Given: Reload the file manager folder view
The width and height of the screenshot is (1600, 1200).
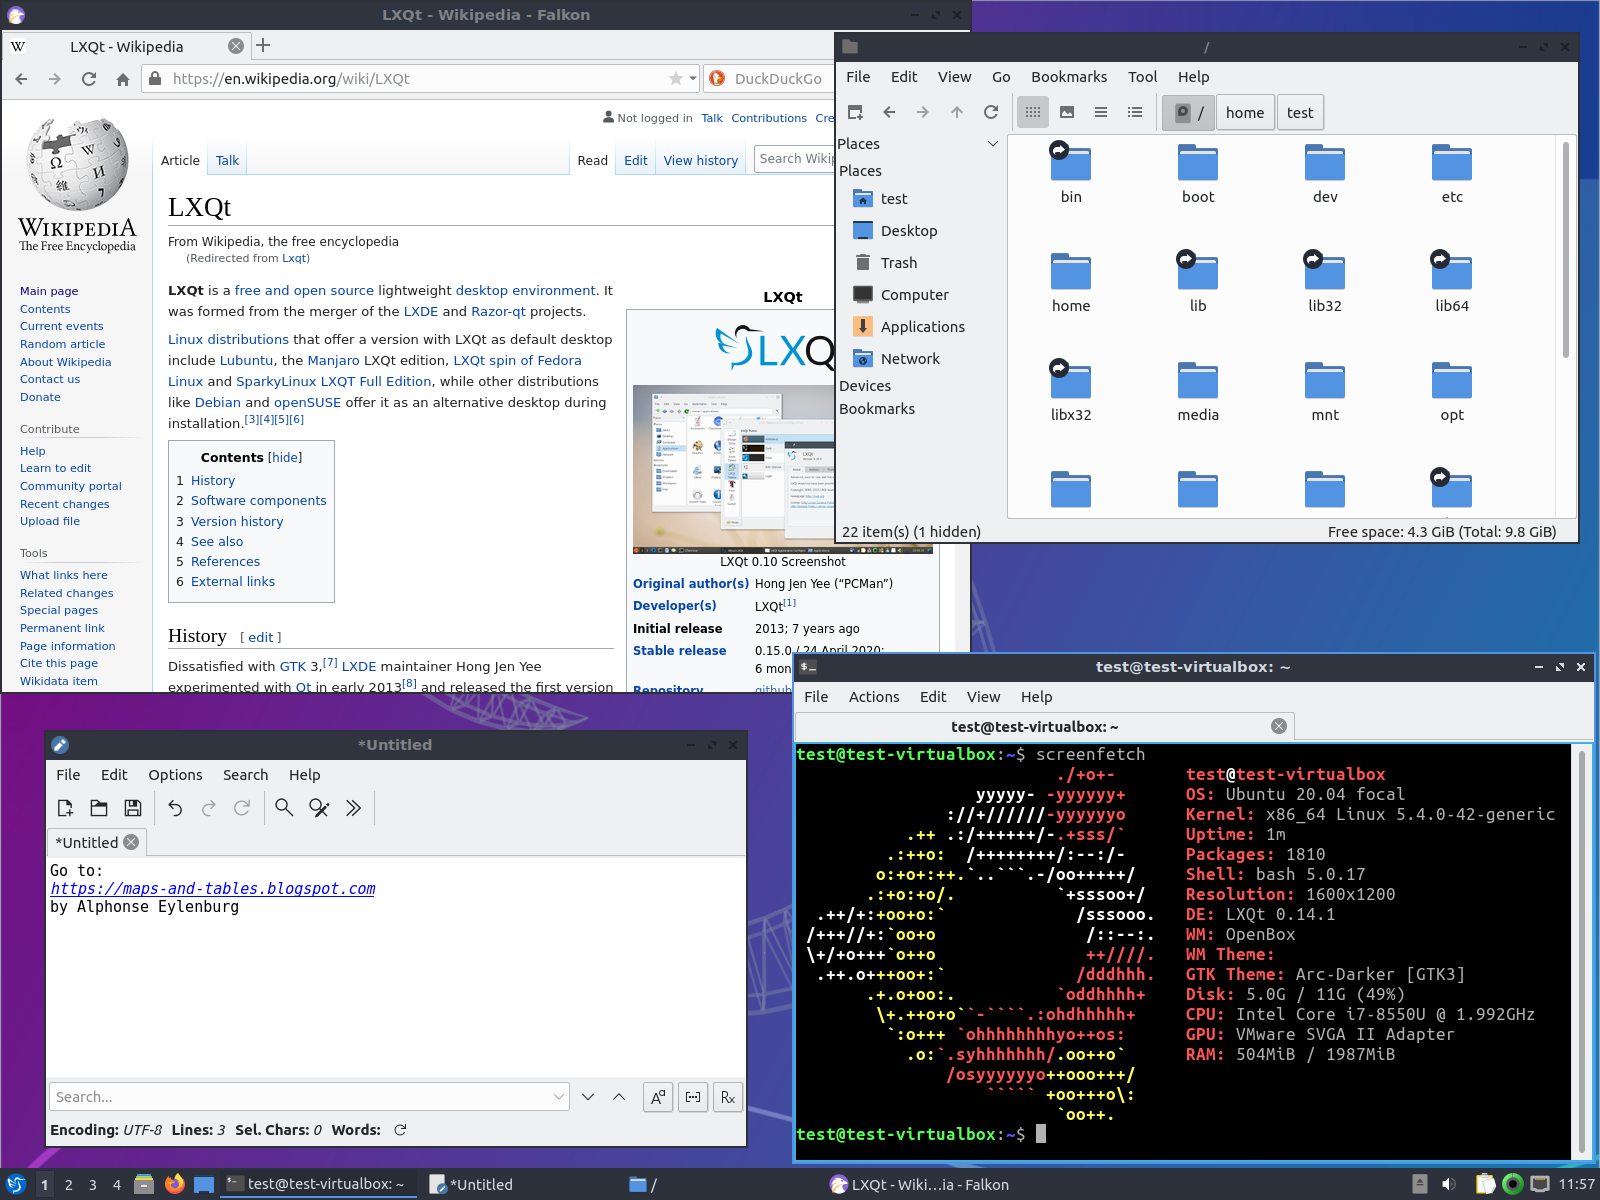Looking at the screenshot, I should pyautogui.click(x=991, y=112).
